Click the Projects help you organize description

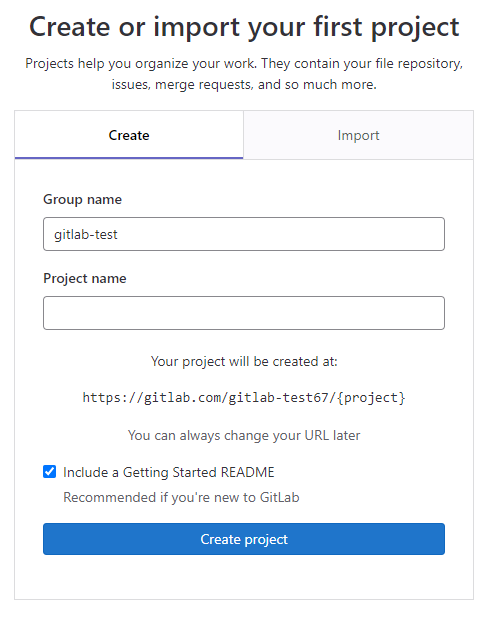click(244, 63)
